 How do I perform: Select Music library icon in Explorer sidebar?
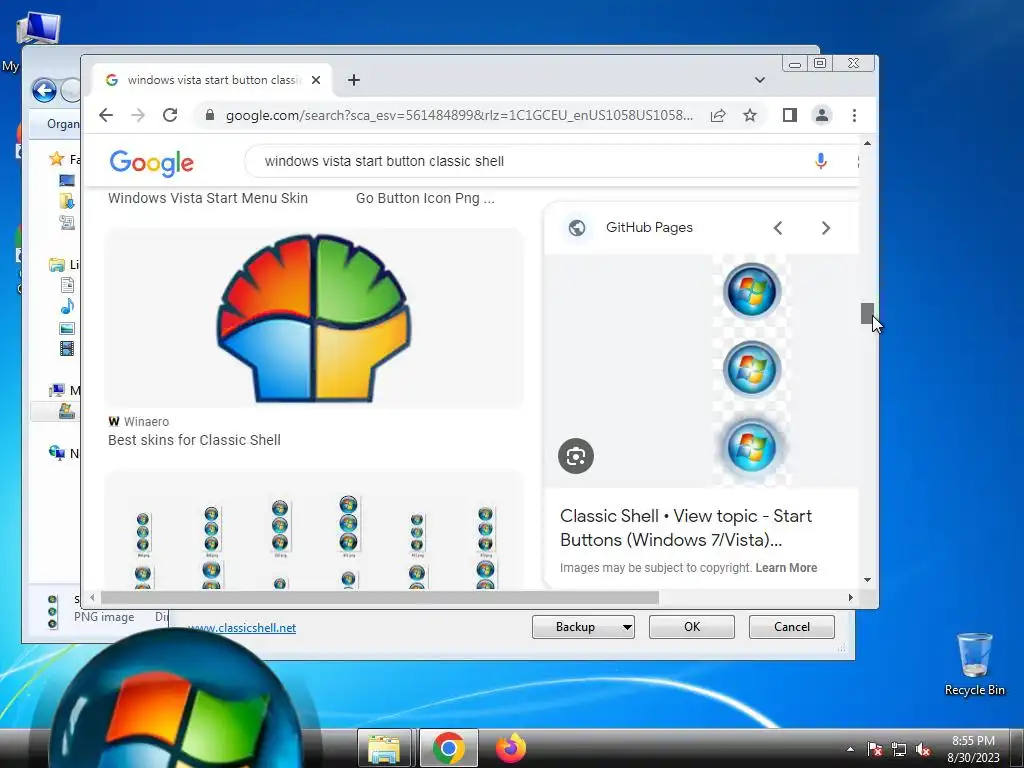(67, 306)
